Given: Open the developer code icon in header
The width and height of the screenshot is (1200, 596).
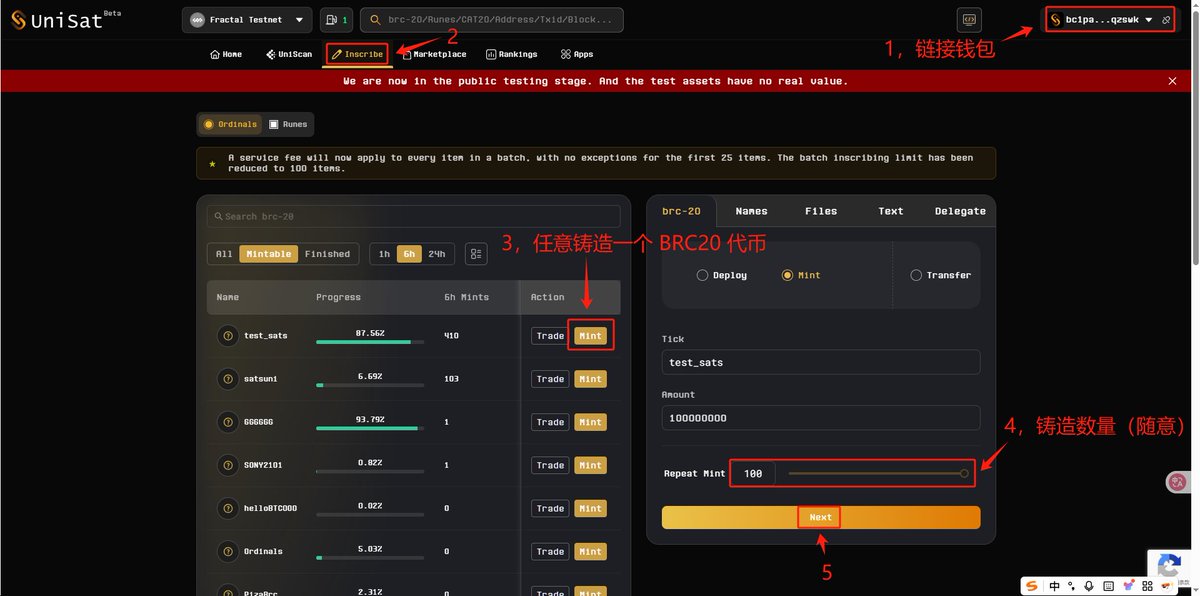Looking at the screenshot, I should tap(968, 20).
